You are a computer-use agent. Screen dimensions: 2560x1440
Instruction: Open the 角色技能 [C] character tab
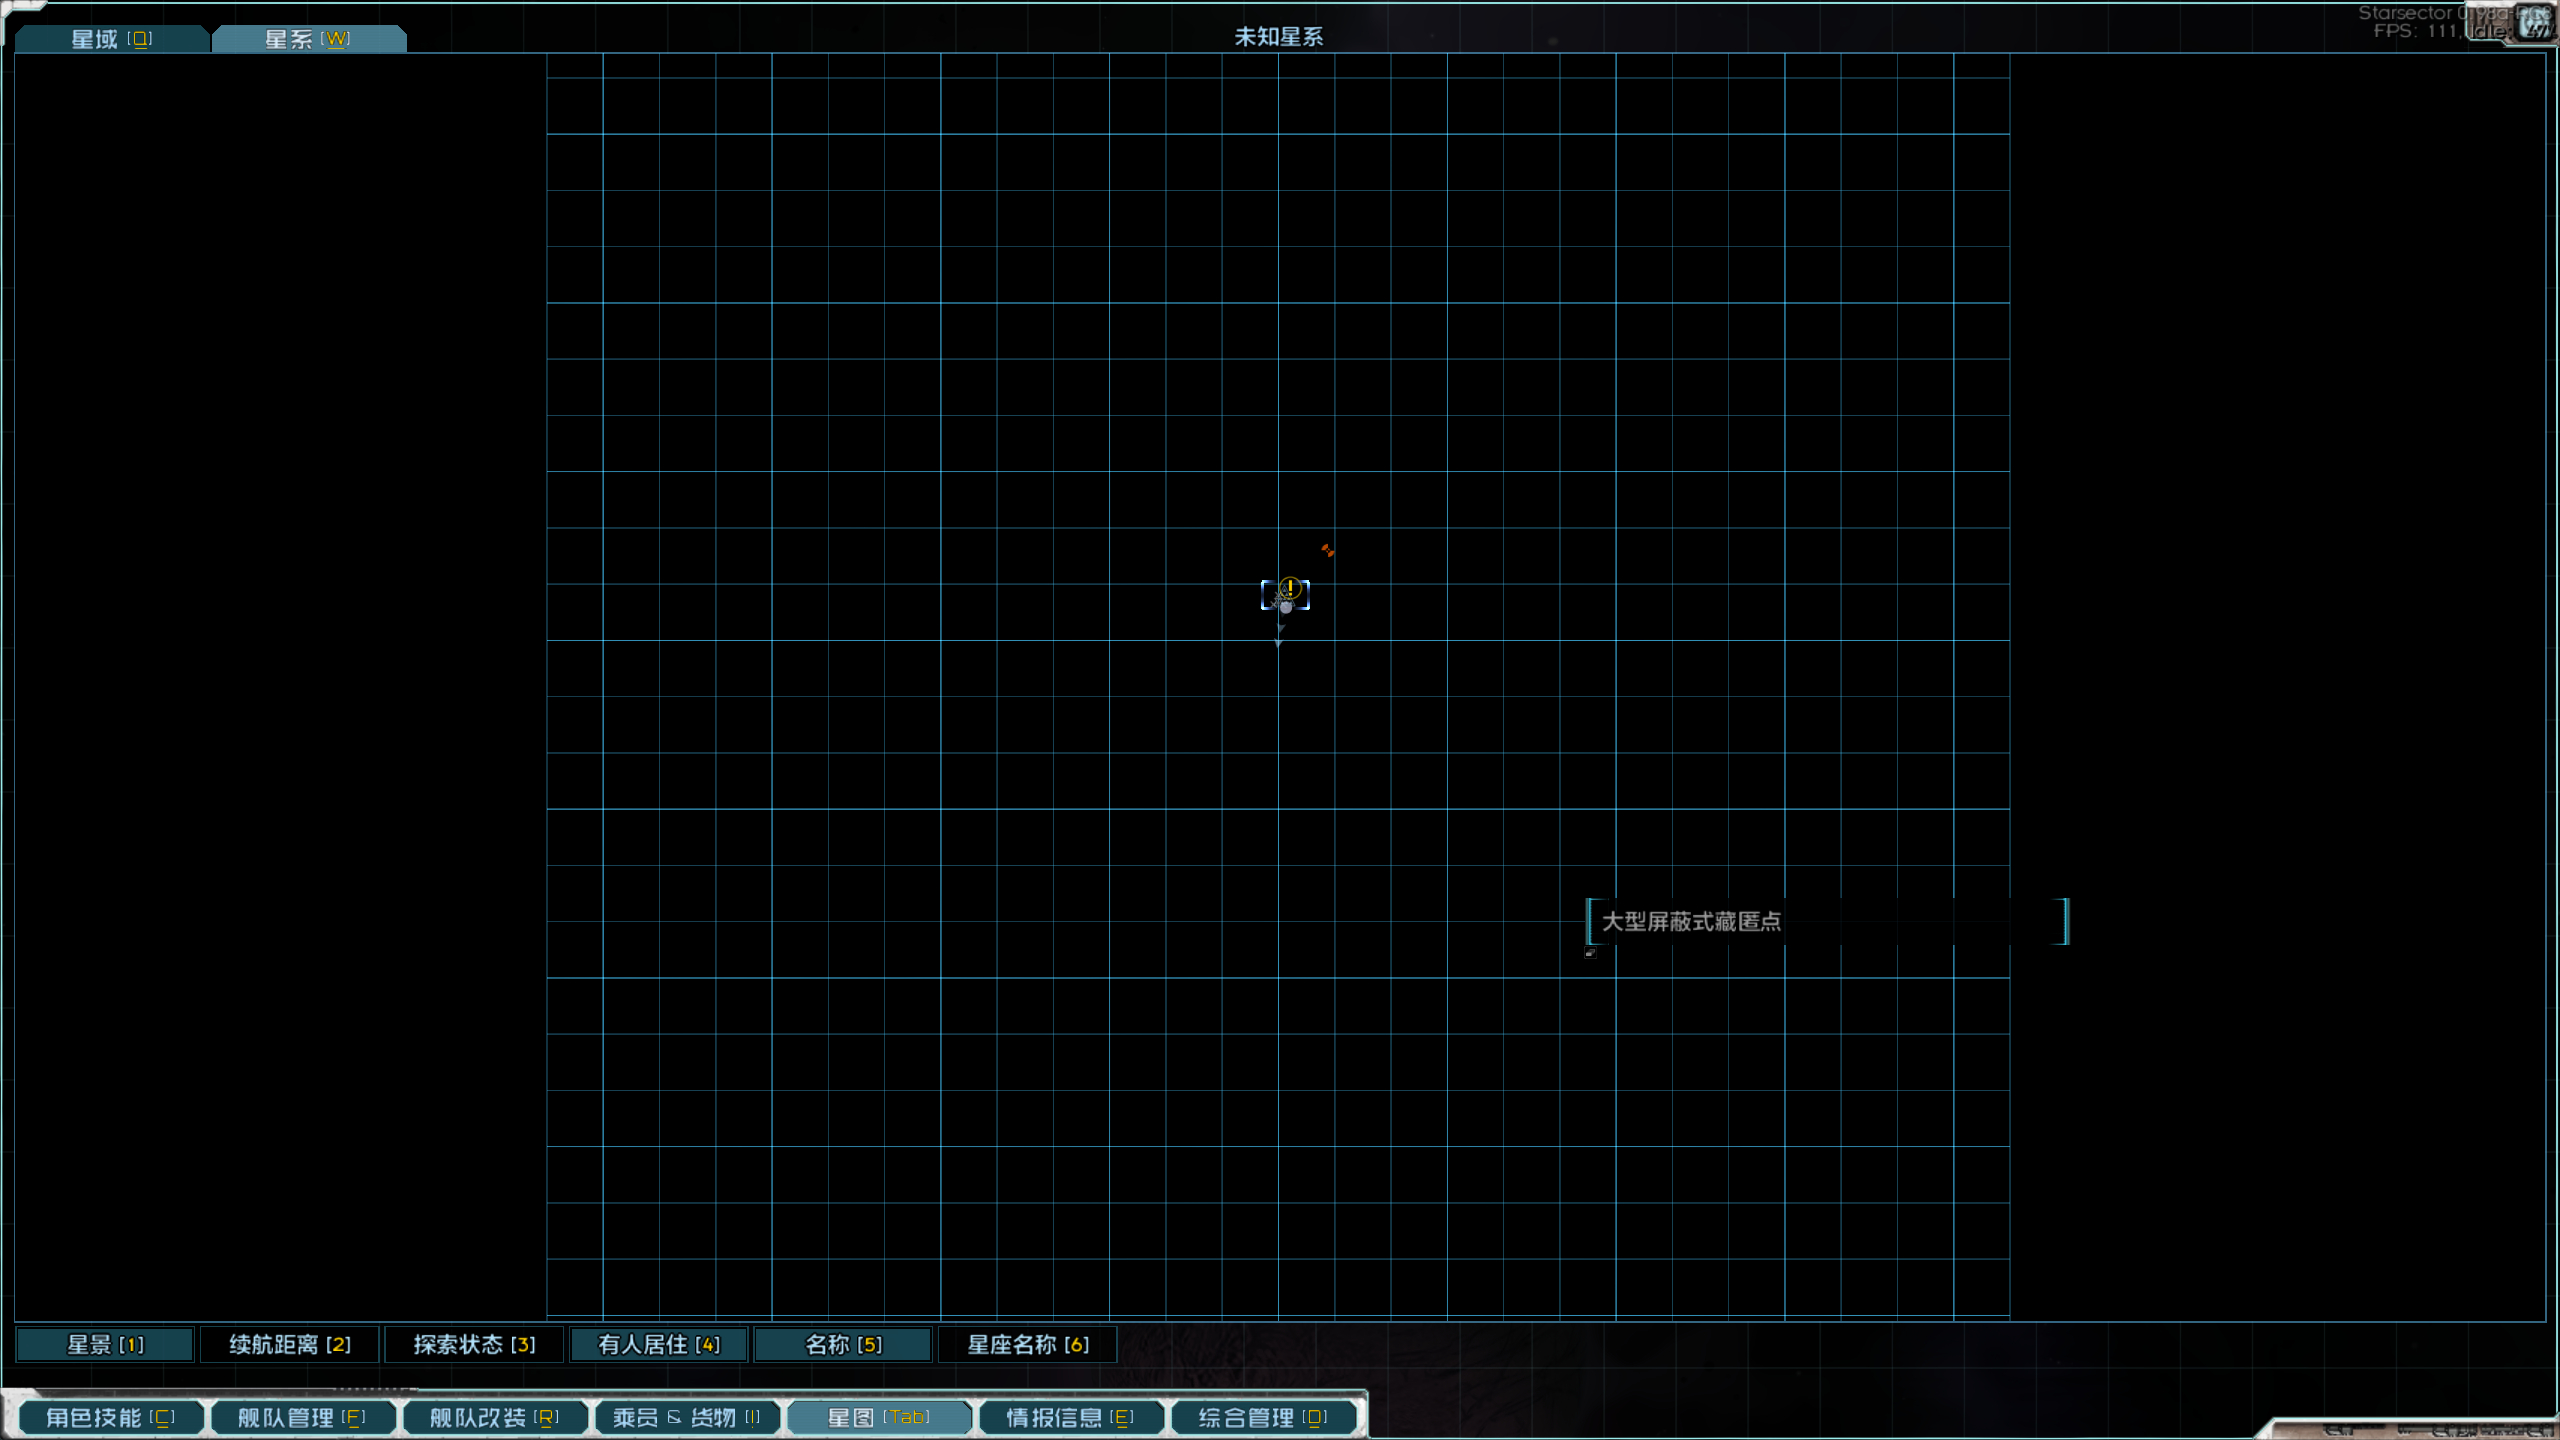[x=110, y=1418]
